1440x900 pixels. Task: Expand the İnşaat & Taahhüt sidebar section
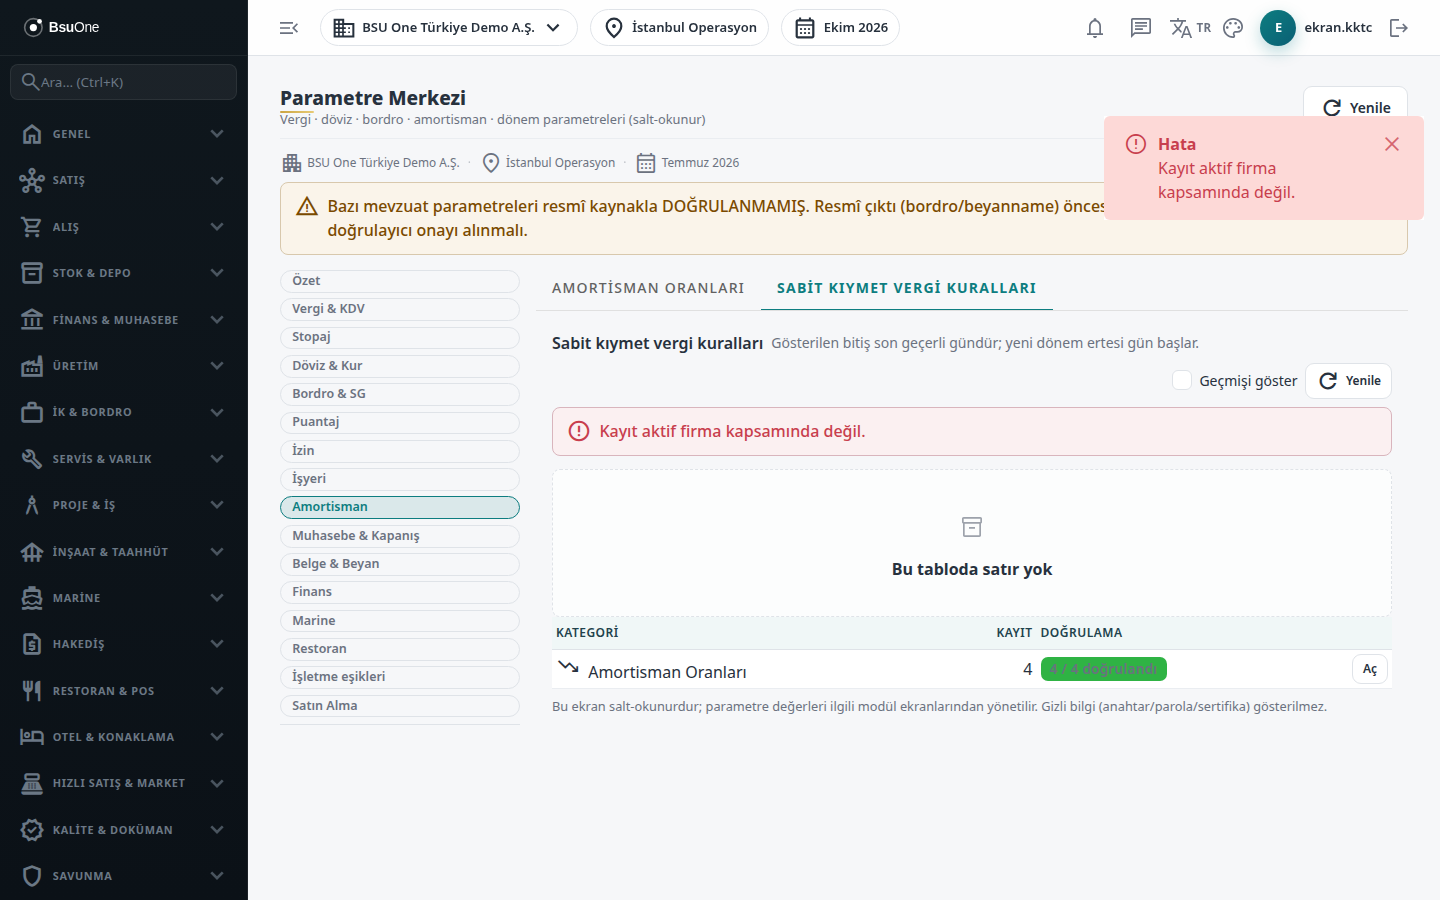click(124, 552)
